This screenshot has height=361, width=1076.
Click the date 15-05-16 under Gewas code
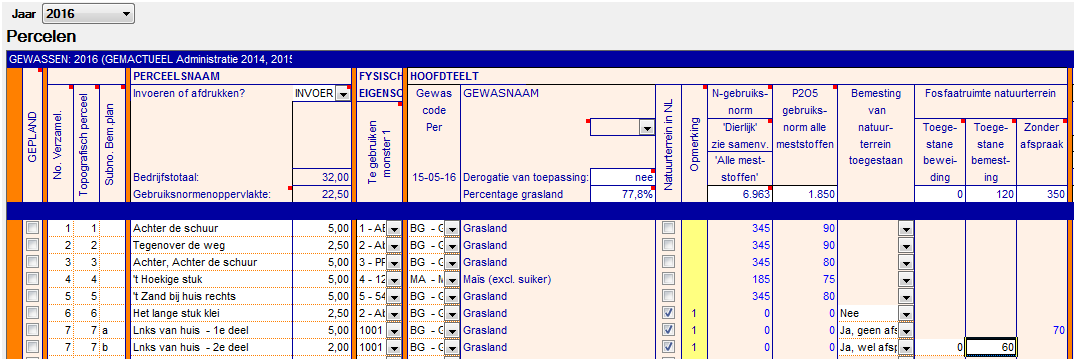[x=434, y=177]
